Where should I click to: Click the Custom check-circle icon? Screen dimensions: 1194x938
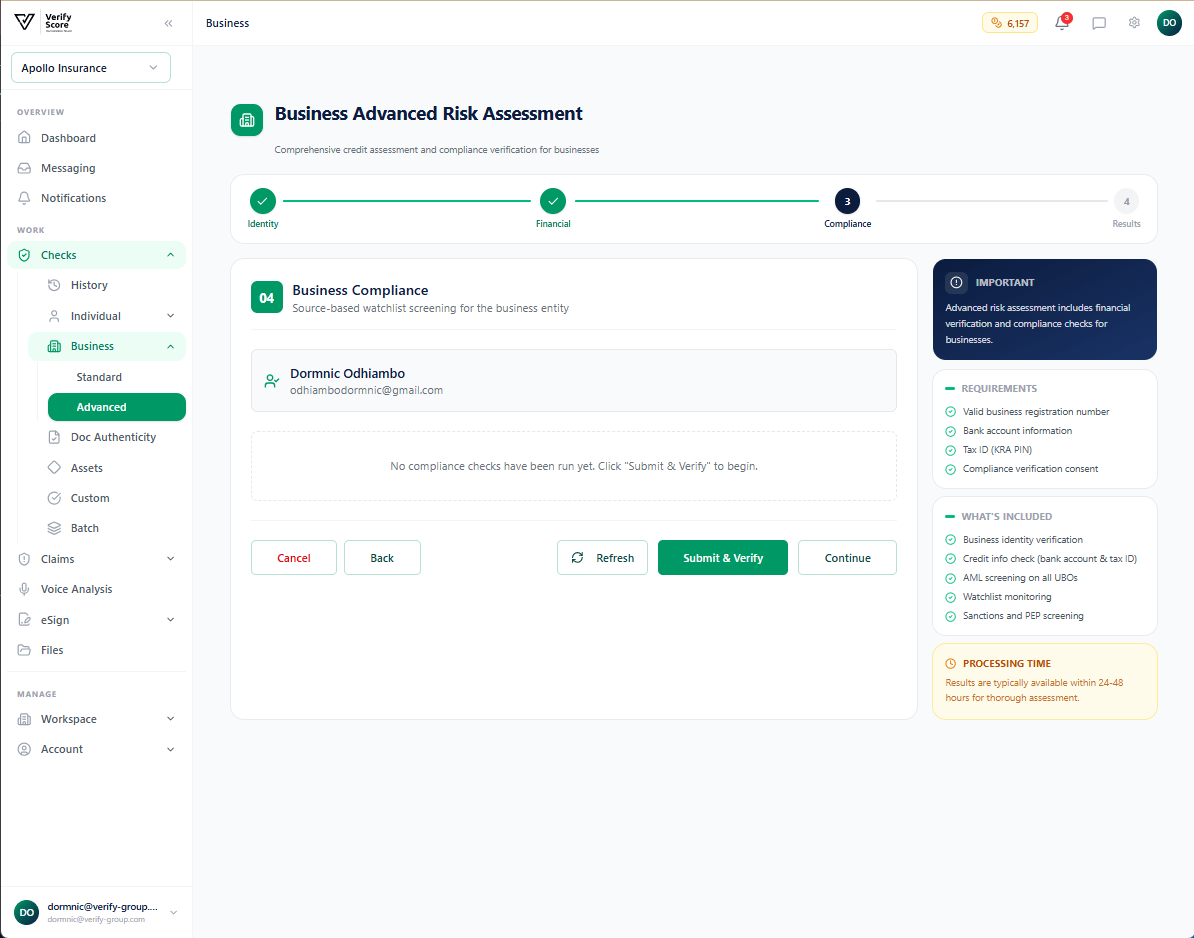pyautogui.click(x=54, y=498)
